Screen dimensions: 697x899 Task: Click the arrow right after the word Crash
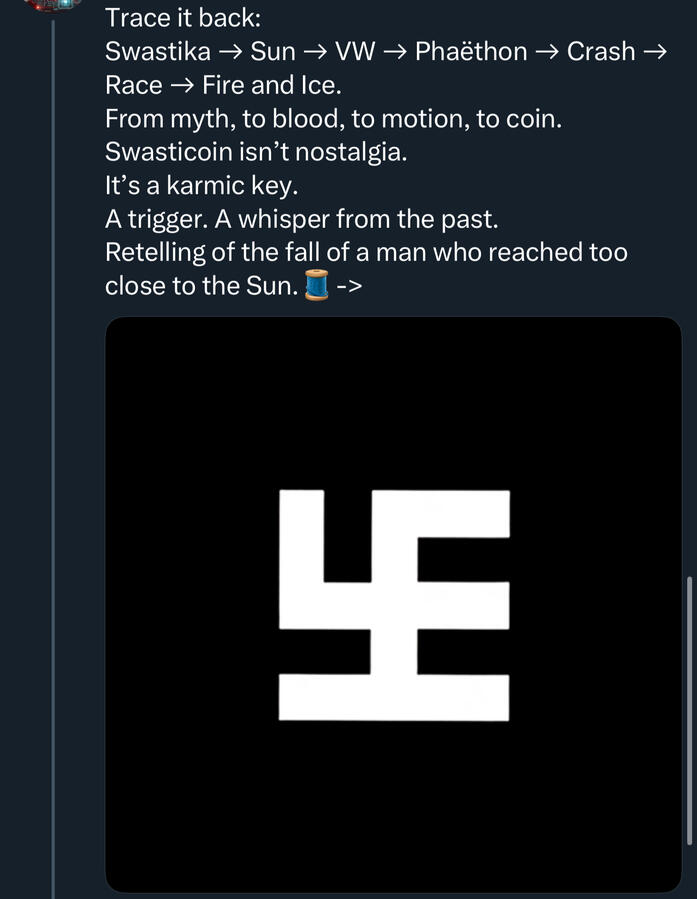click(654, 51)
